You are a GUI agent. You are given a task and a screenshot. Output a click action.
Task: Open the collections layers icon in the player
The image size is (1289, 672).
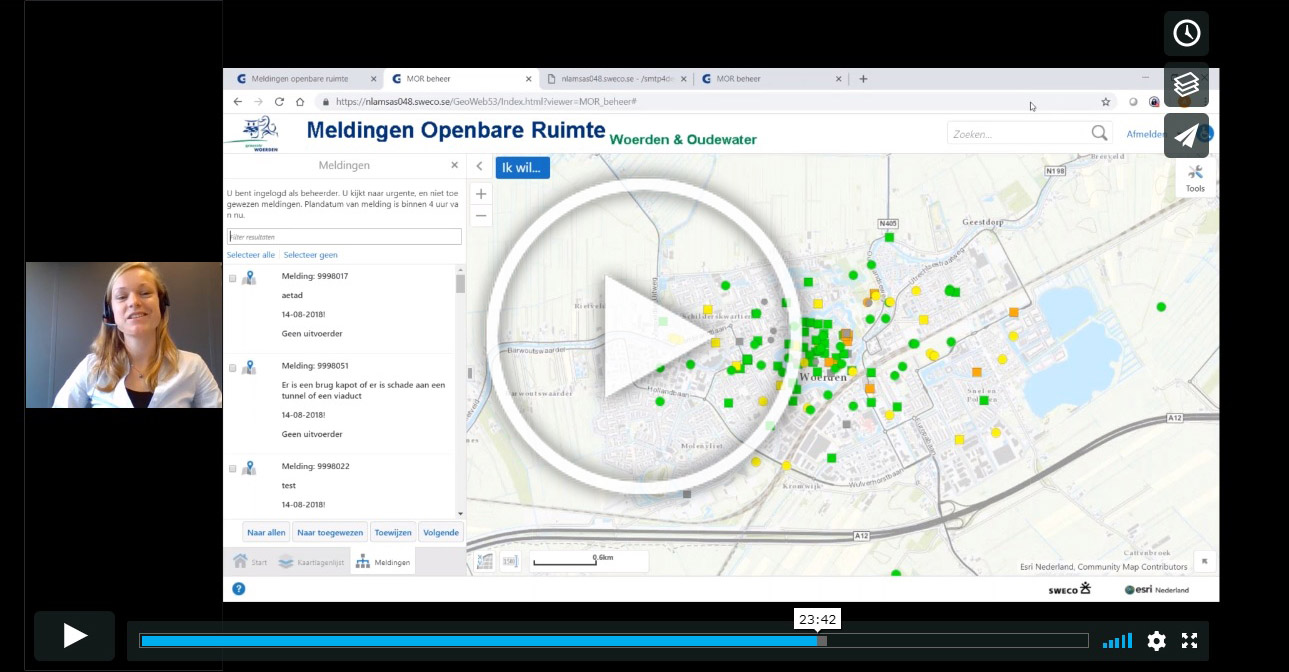tap(1186, 85)
